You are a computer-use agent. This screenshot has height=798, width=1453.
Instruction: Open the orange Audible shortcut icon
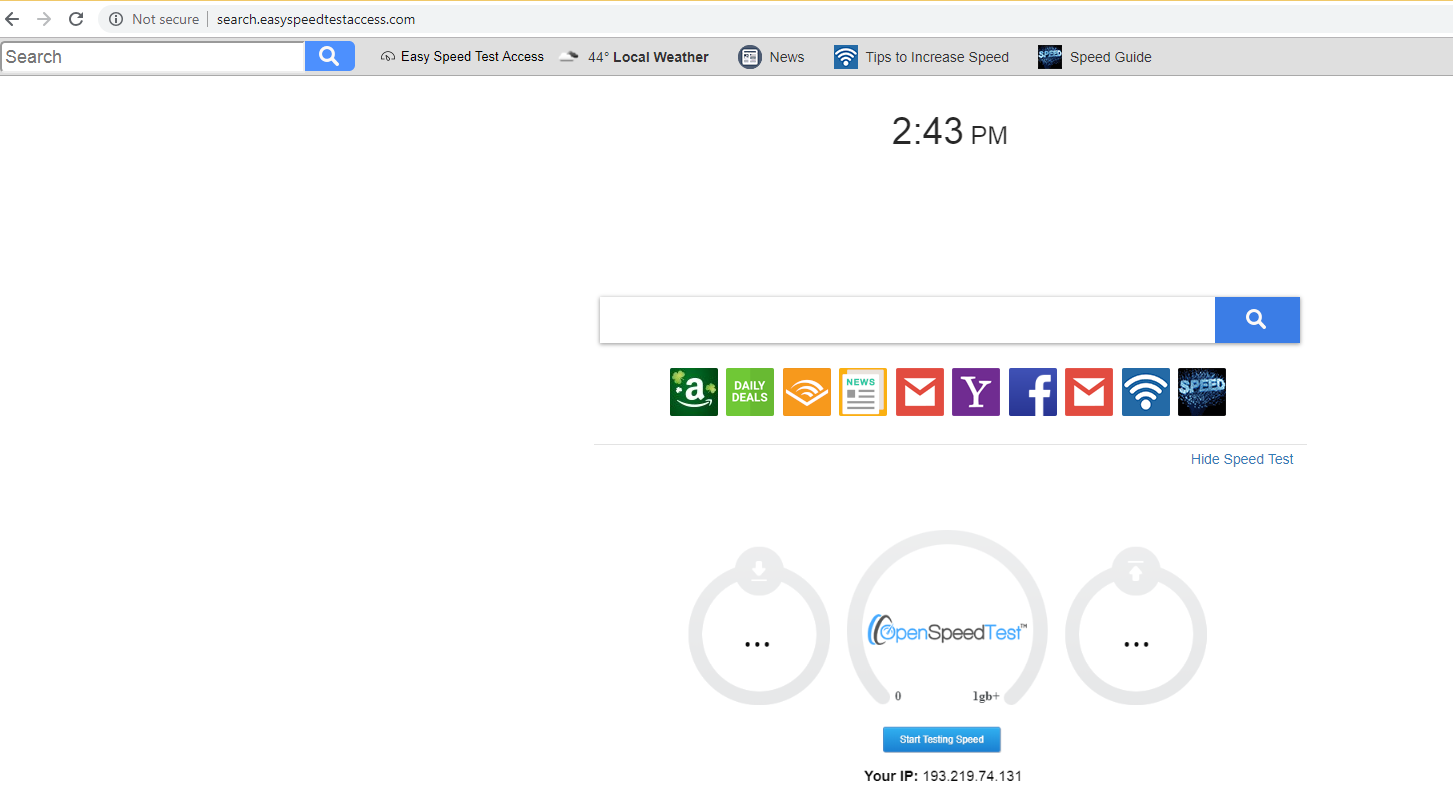pyautogui.click(x=807, y=392)
